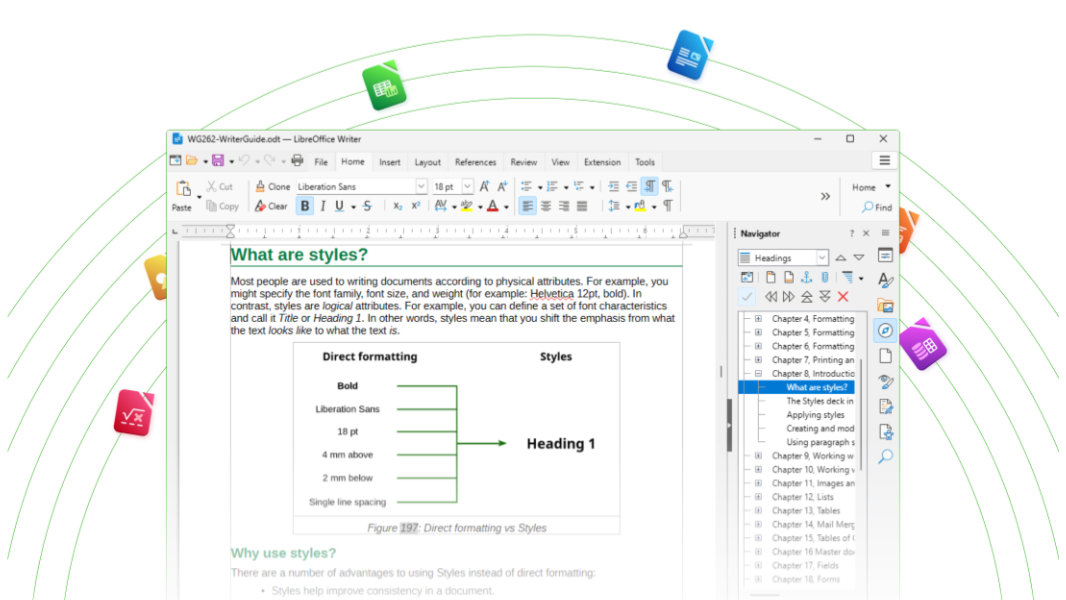Justify the paragraph text
The width and height of the screenshot is (1066, 600).
[582, 206]
